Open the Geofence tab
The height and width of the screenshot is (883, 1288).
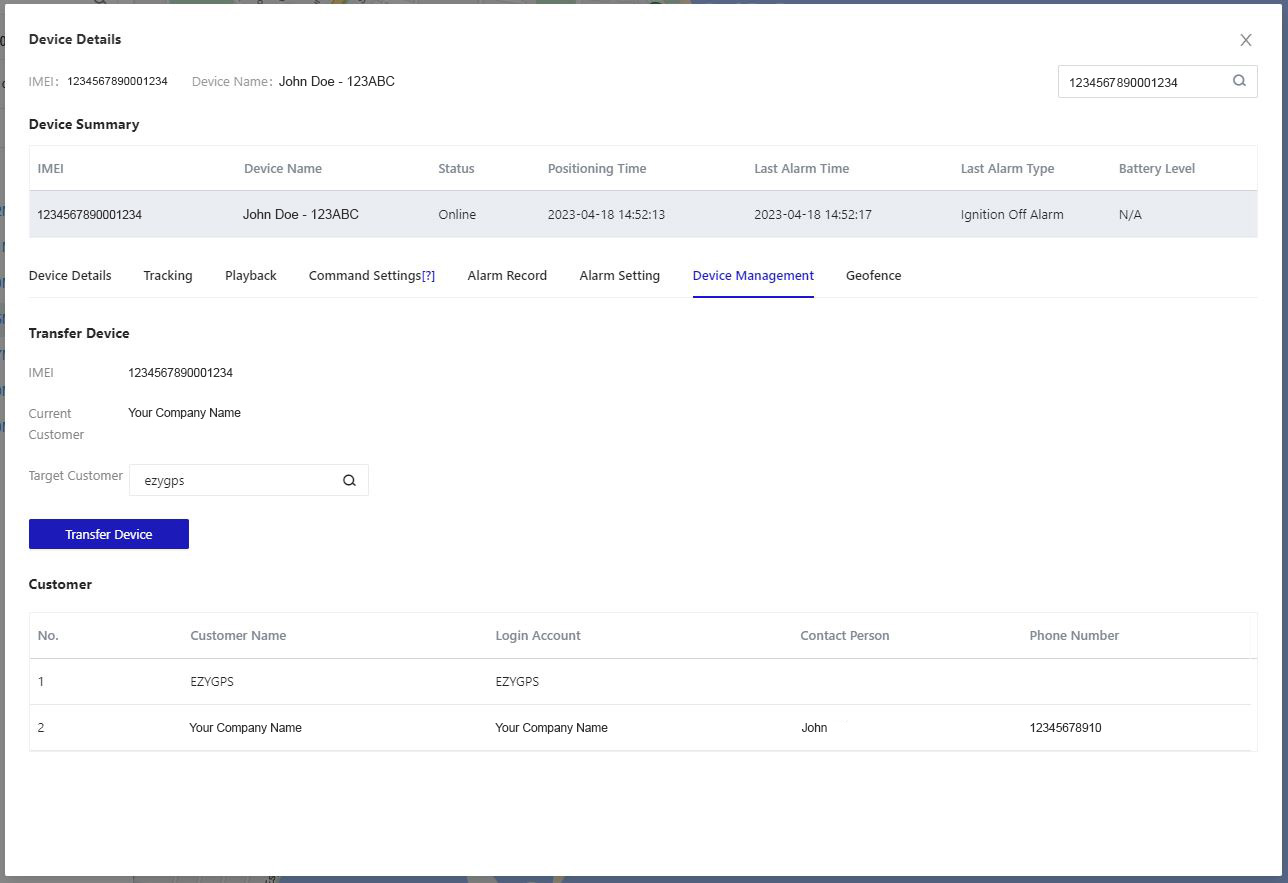click(x=873, y=276)
